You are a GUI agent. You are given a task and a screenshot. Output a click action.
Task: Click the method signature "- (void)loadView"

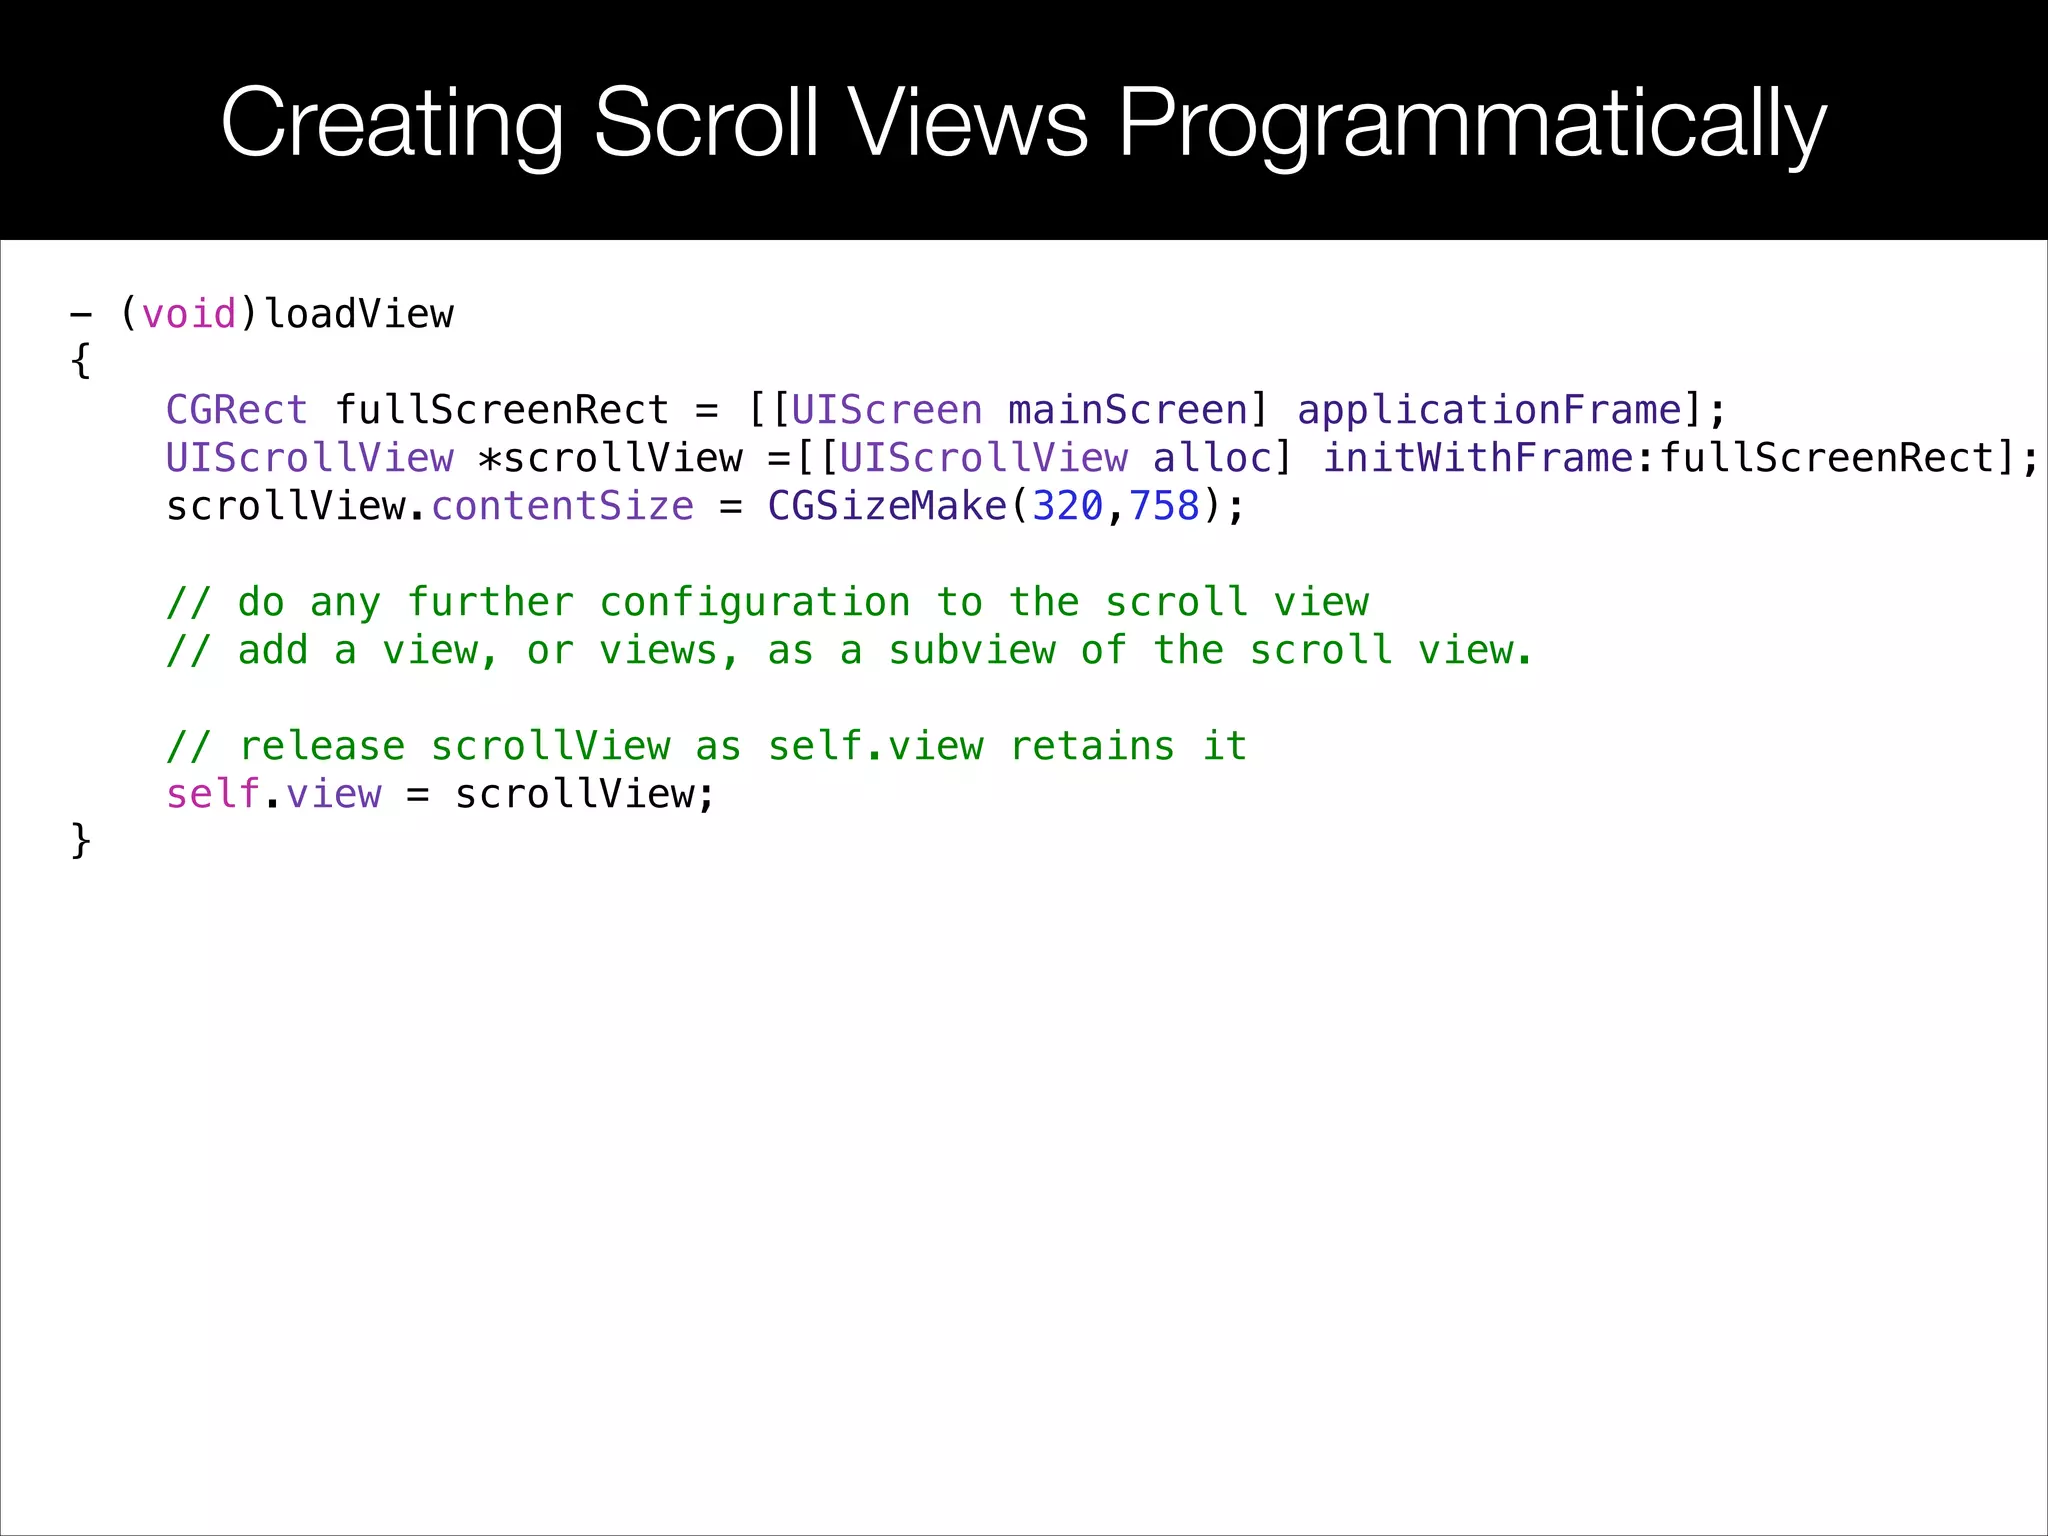pos(262,314)
